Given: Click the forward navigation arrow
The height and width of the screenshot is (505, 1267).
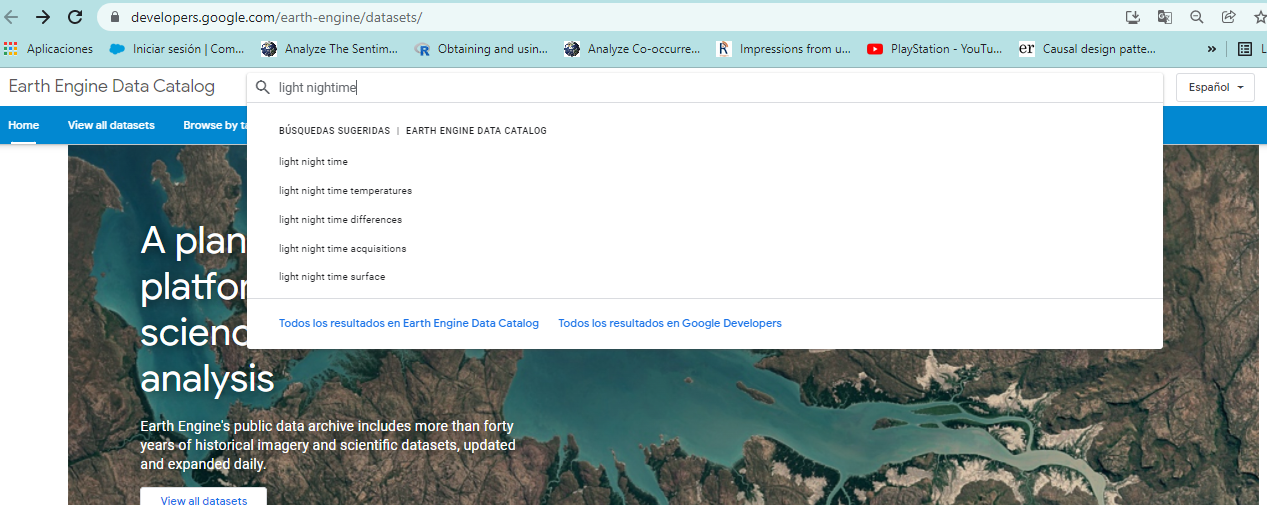Looking at the screenshot, I should 43,17.
